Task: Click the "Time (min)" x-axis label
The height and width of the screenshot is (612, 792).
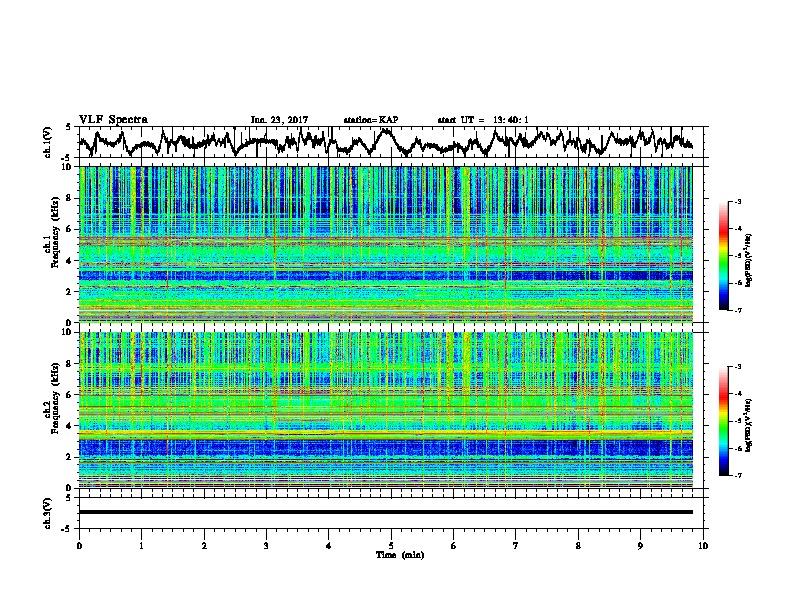Action: pos(400,555)
